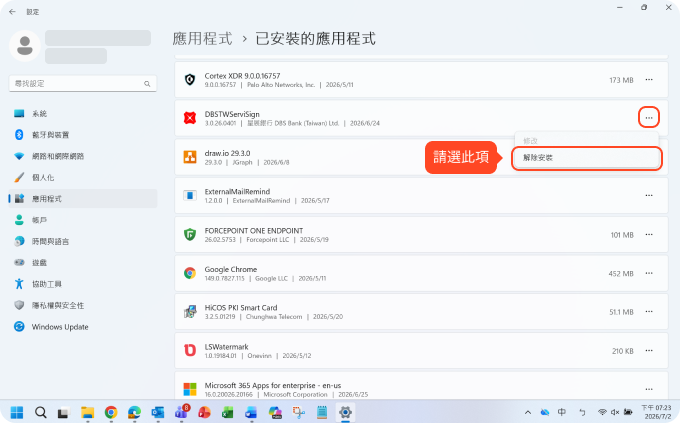Screen dimensions: 680x423
Task: Click the magnifier icon in the settings search box
Action: tap(147, 84)
